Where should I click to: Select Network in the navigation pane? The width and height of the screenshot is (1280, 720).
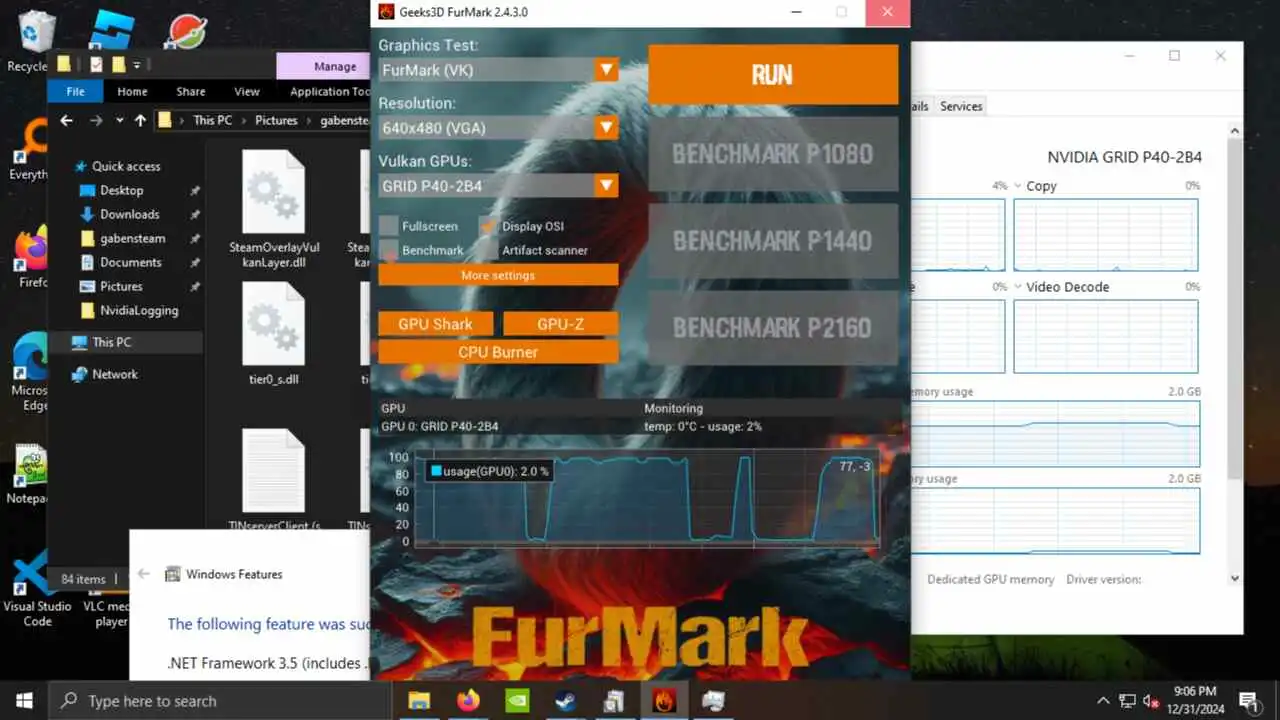[x=115, y=374]
